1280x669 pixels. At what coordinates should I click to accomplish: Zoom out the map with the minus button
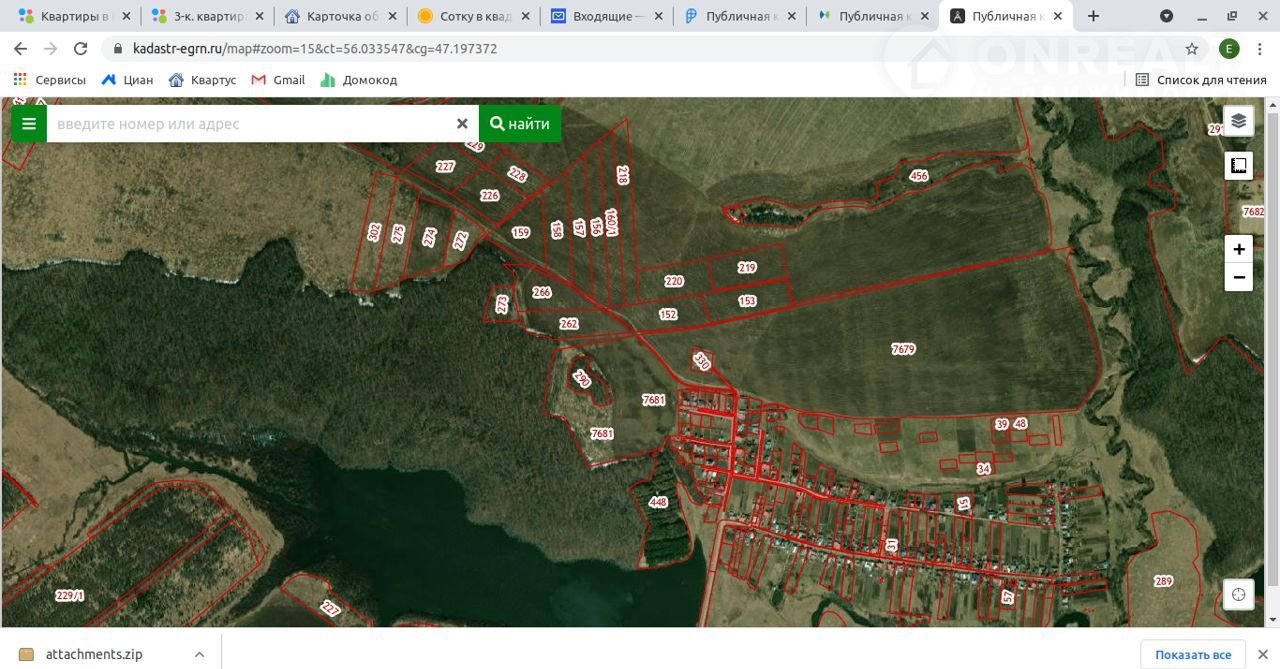1238,277
